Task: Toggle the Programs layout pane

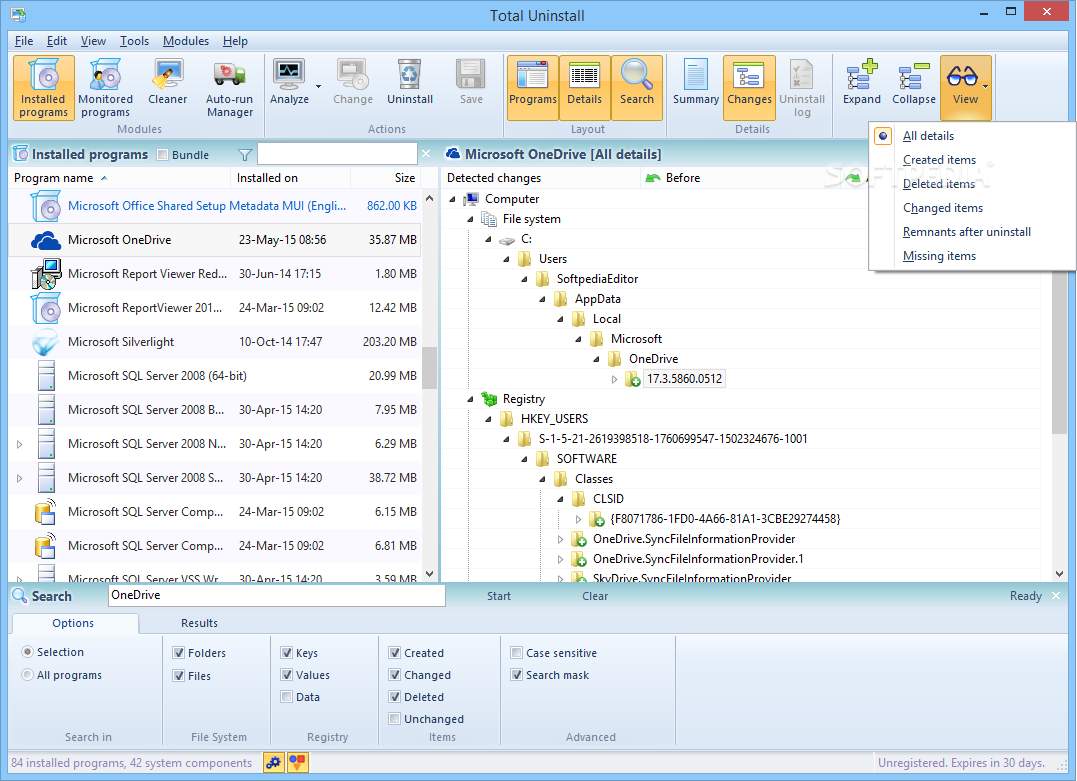Action: click(532, 88)
